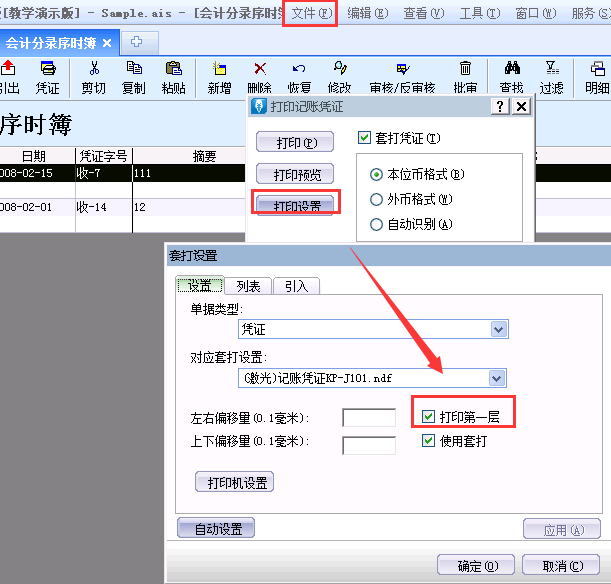Viewport: 611px width, 584px height.
Task: Click the 复制 (Copy) toolbar icon
Action: (133, 69)
